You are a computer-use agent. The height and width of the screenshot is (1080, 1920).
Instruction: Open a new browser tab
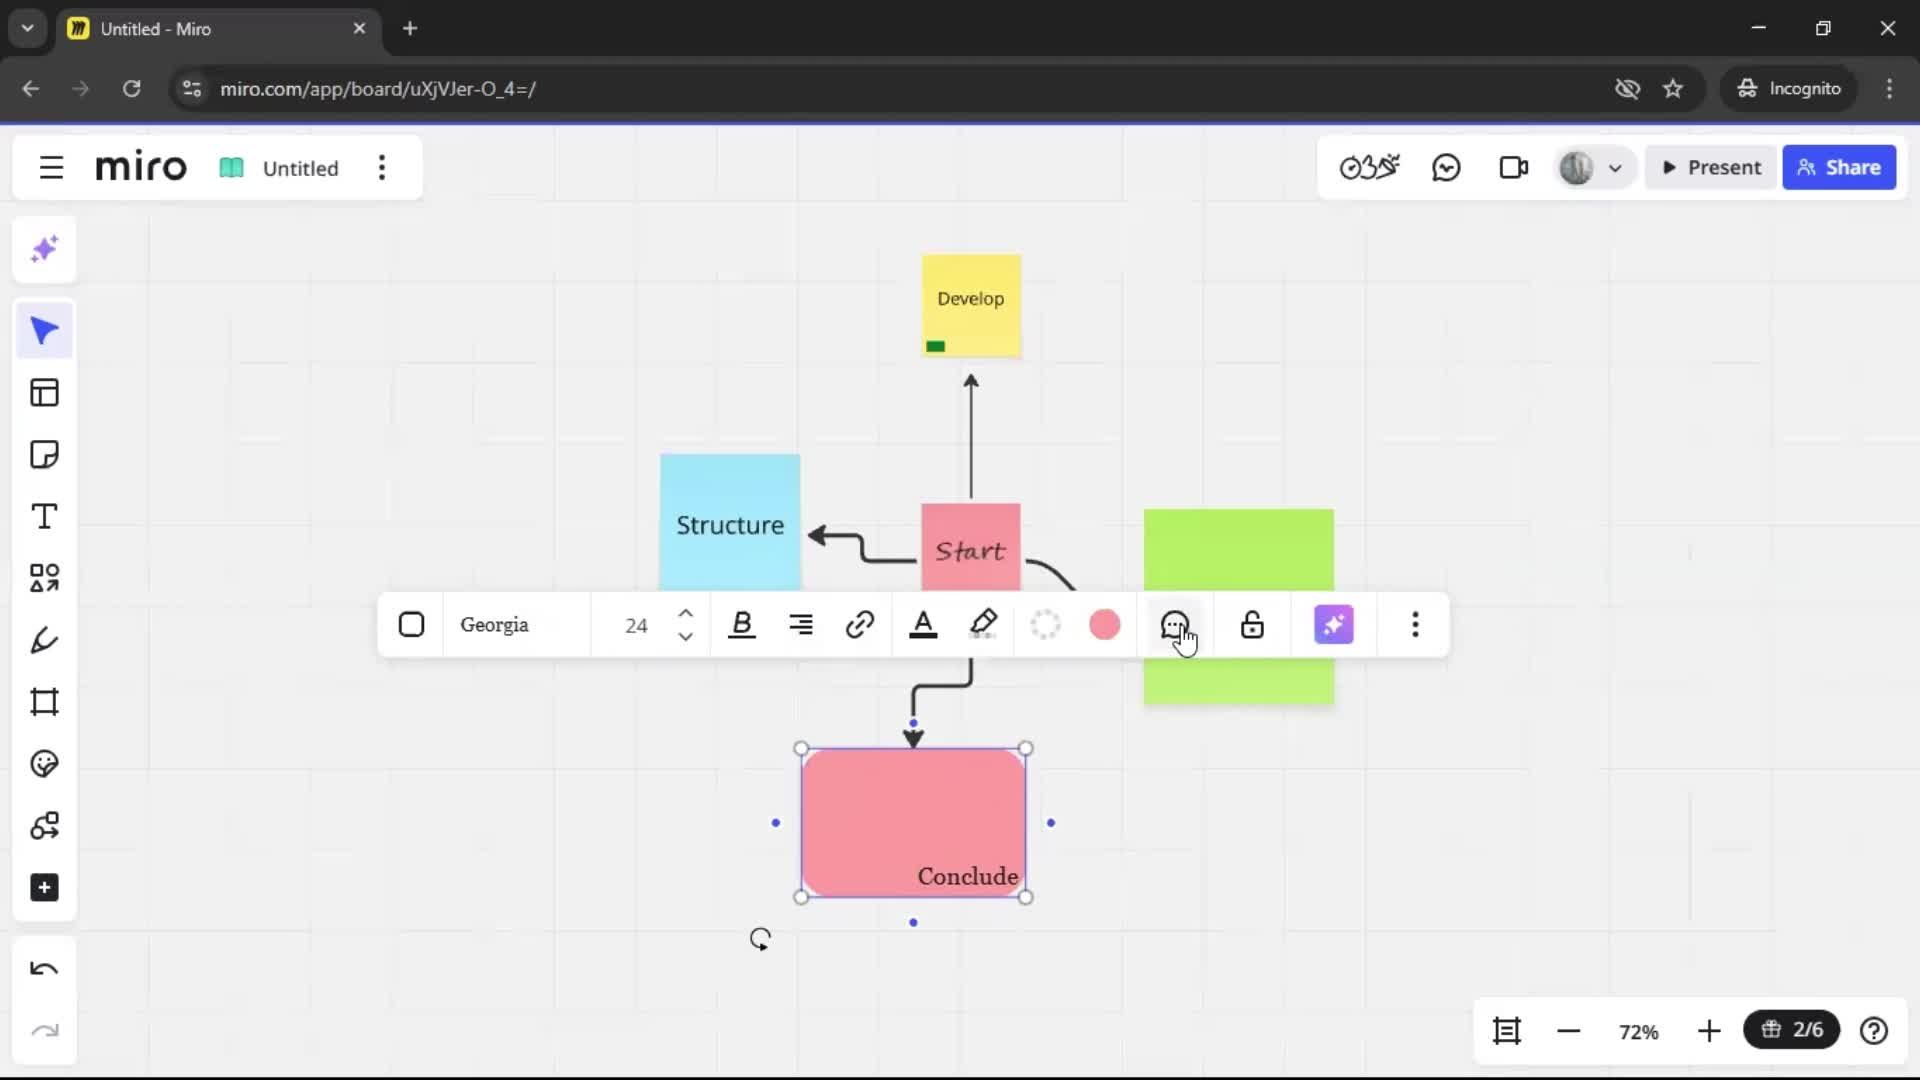[x=410, y=29]
